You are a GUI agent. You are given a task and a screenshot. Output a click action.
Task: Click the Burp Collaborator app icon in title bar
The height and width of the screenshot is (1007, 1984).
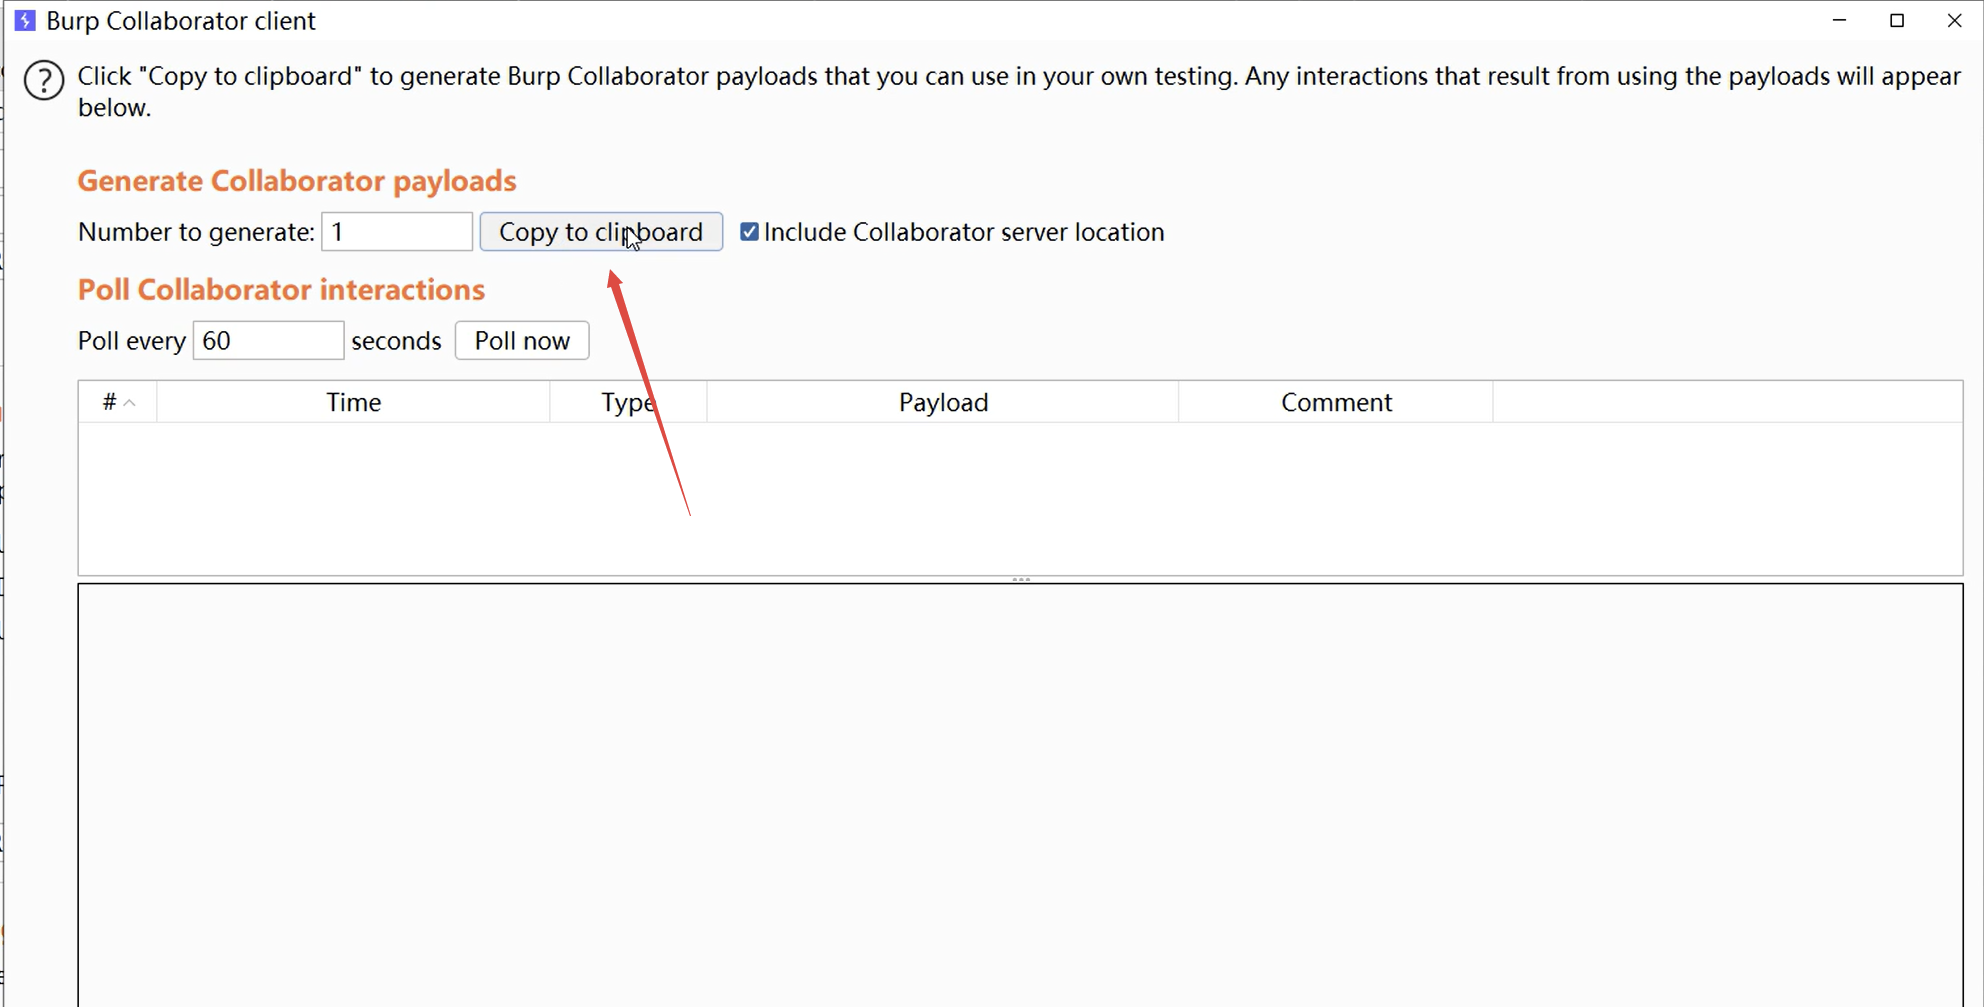click(x=25, y=20)
